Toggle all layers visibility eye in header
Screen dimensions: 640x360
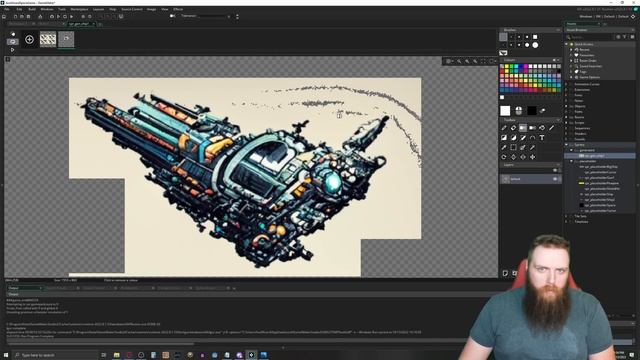pos(555,170)
